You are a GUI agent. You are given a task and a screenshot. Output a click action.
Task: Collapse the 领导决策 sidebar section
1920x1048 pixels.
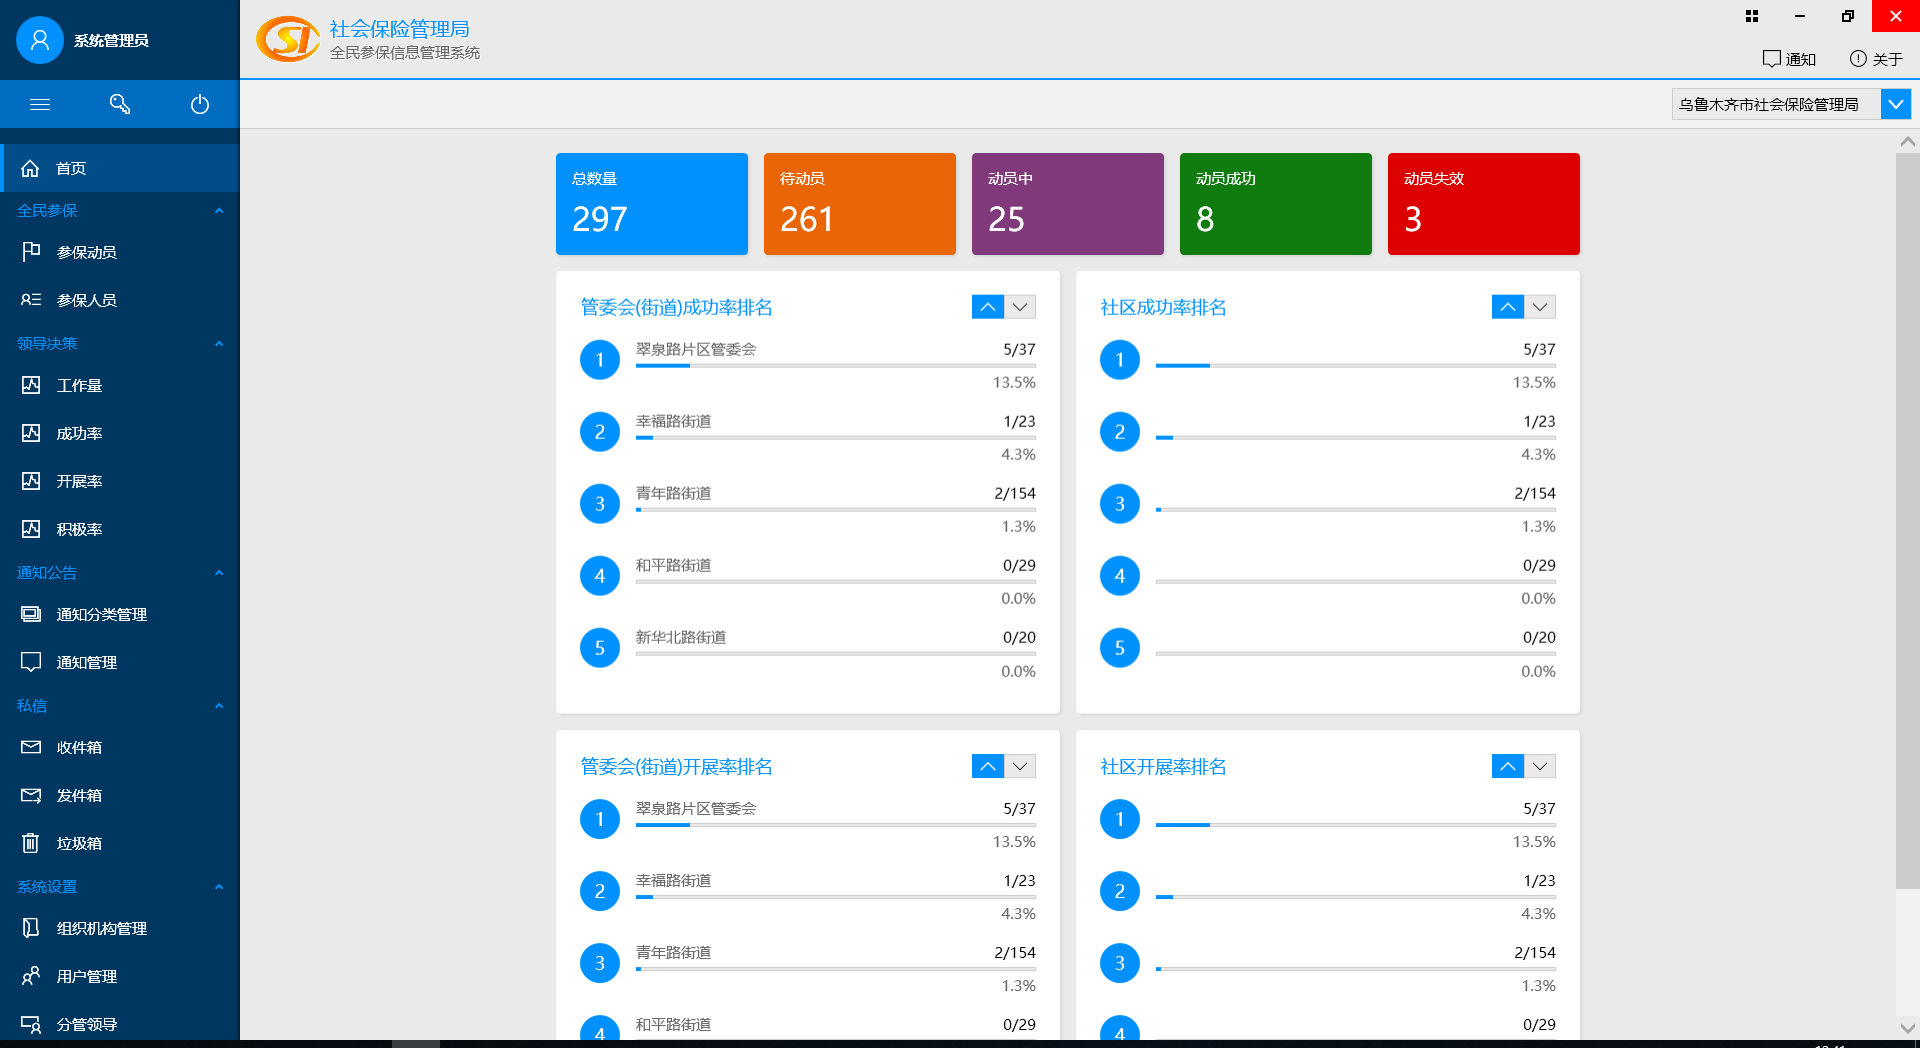pyautogui.click(x=219, y=343)
